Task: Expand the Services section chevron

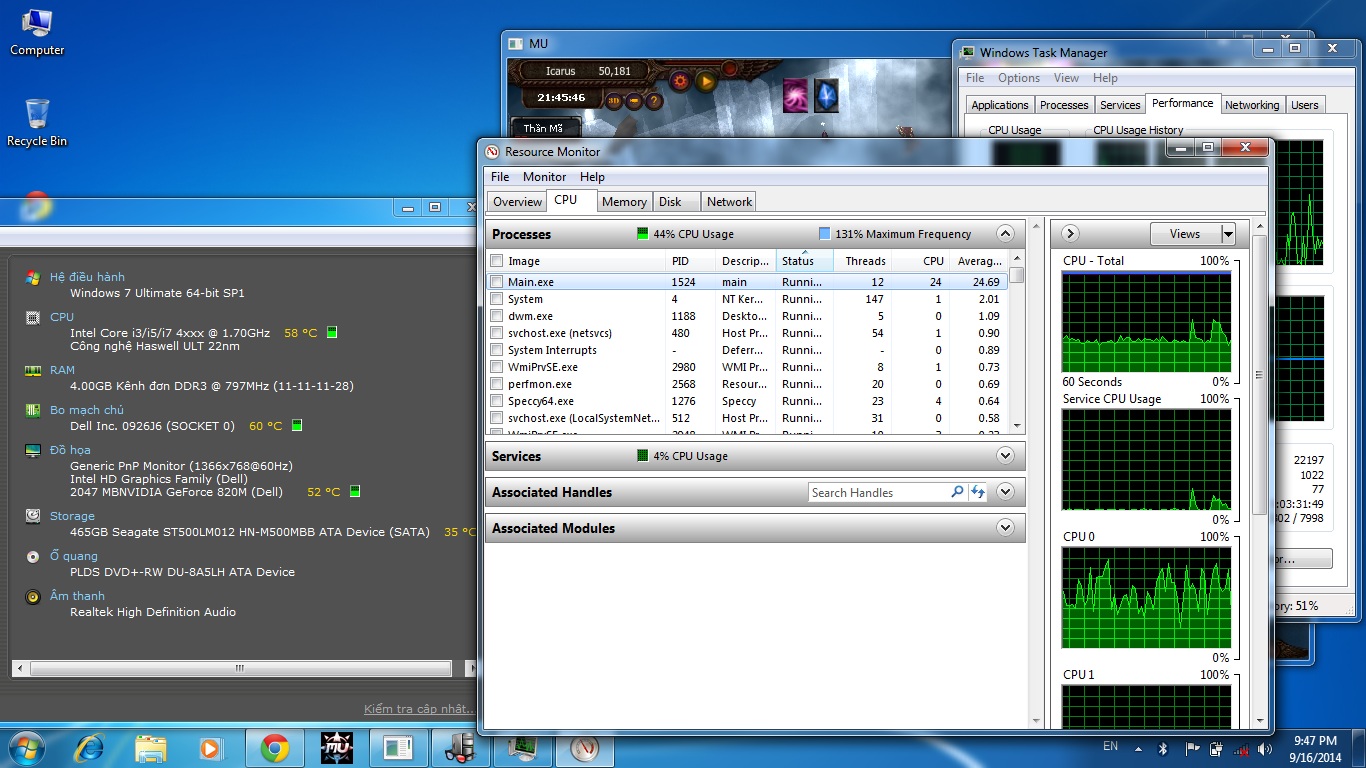Action: click(1006, 456)
